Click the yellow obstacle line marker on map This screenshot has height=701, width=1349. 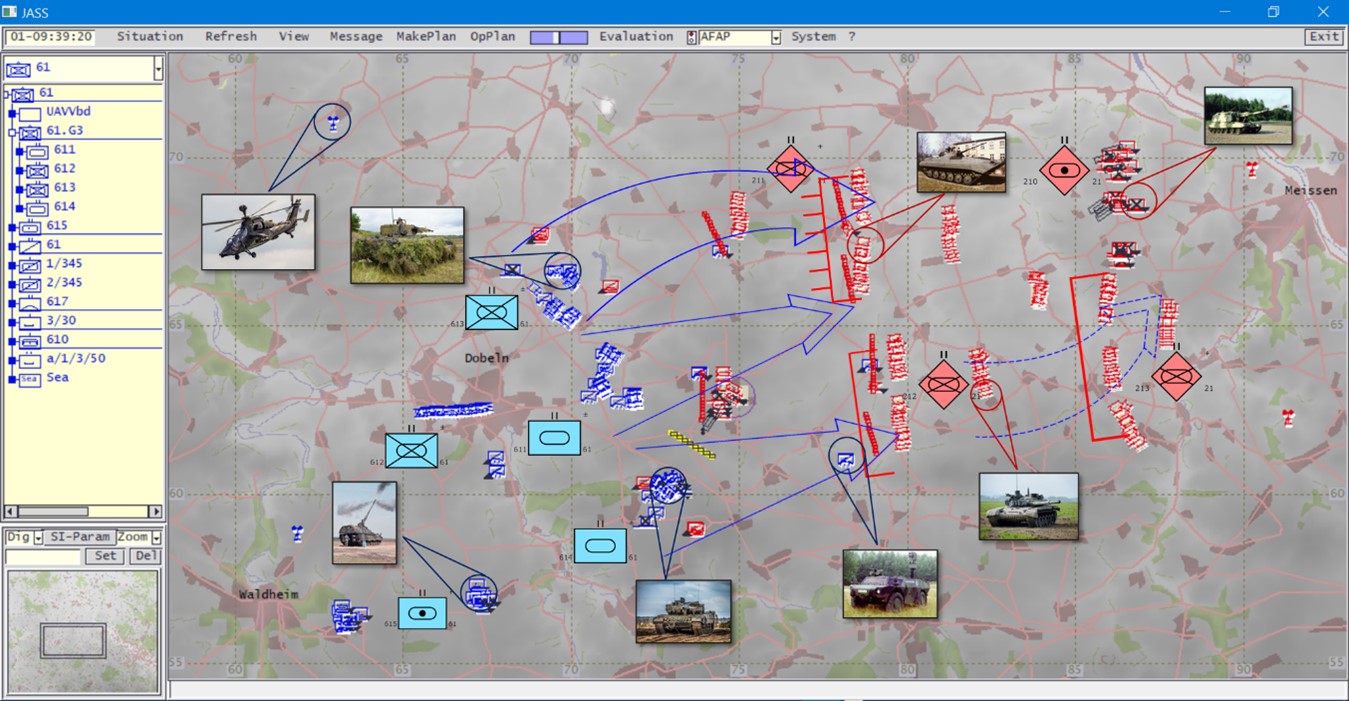point(692,444)
